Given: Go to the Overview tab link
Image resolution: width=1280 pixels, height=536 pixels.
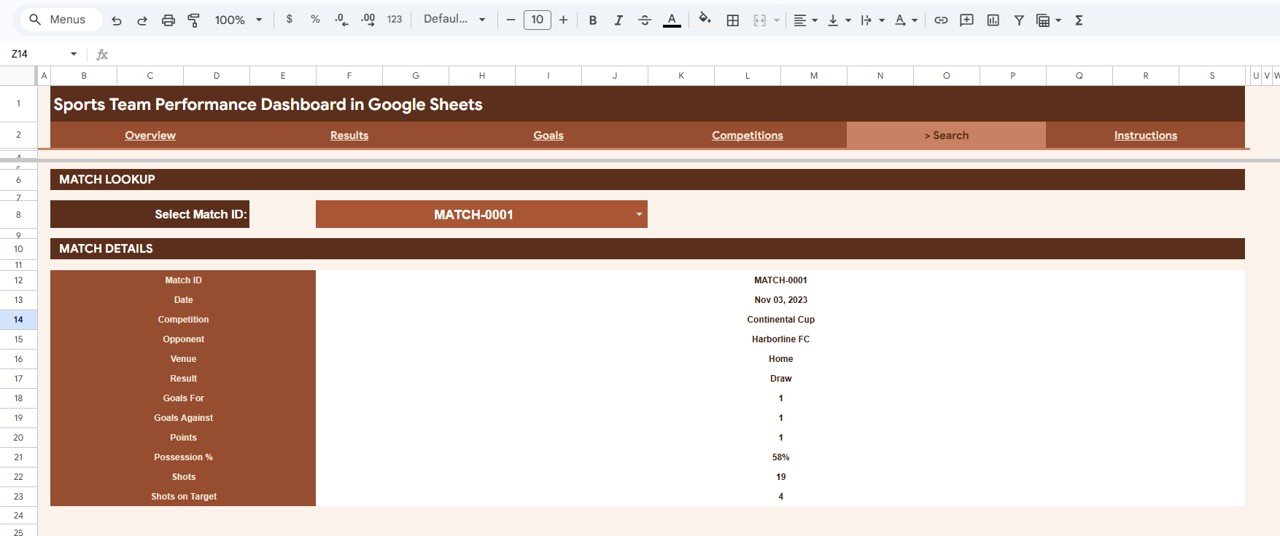Looking at the screenshot, I should coord(150,136).
